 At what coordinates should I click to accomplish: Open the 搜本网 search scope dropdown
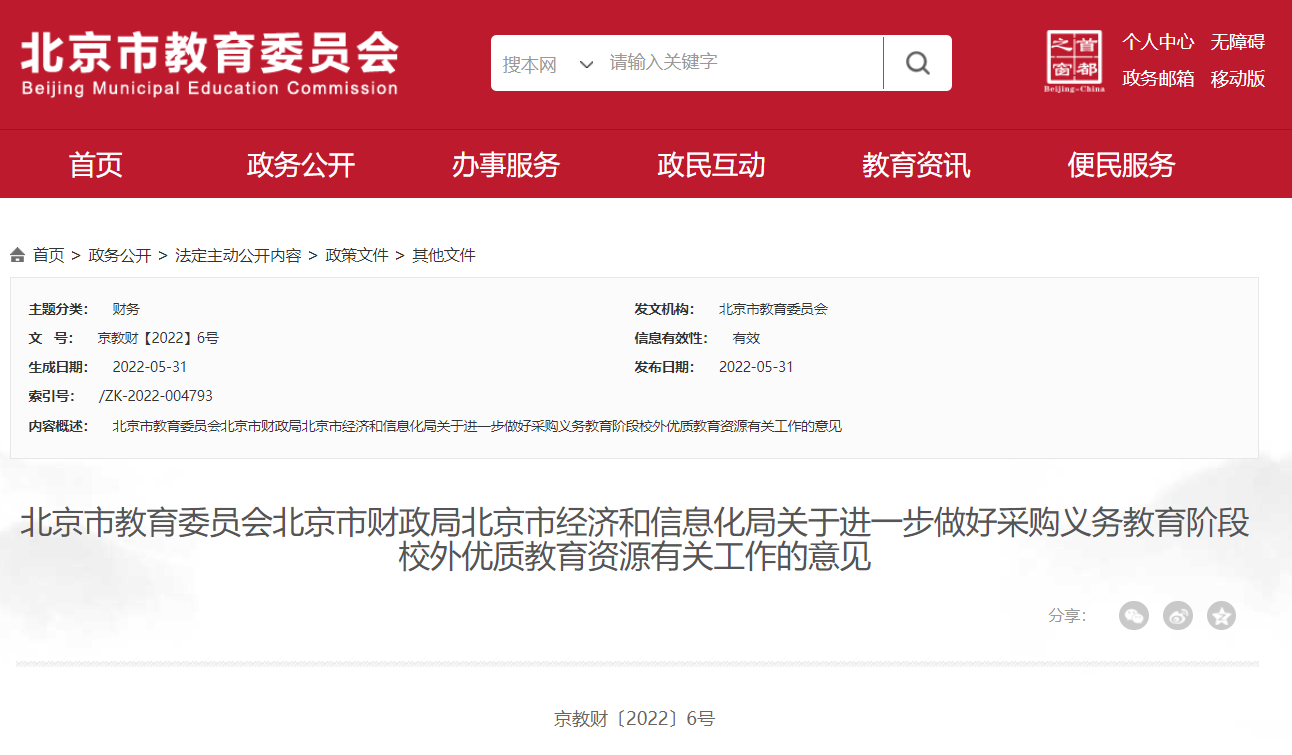tap(548, 64)
